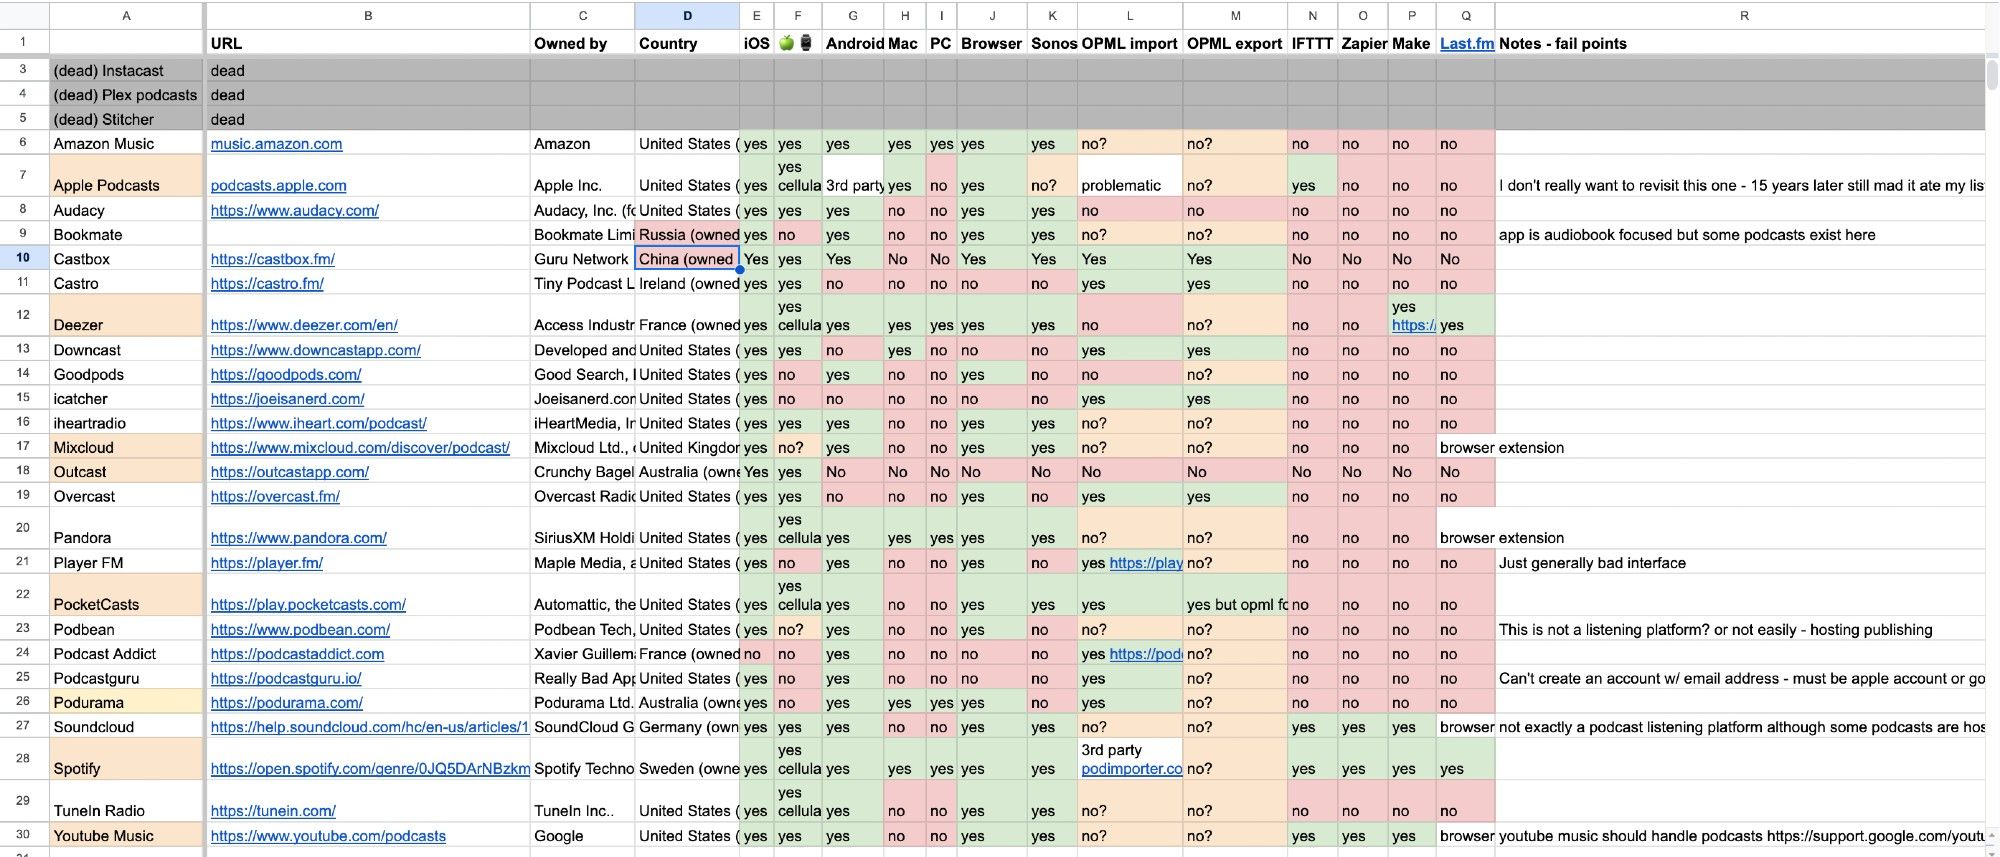Click the Last.fm header link

[1467, 43]
